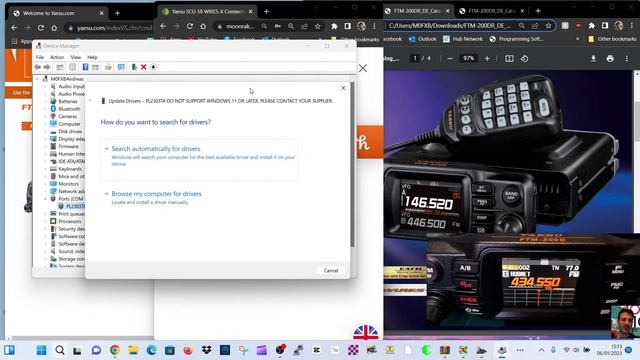Click Help blue question icon in toolbar
640x360 pixels.
pos(85,67)
